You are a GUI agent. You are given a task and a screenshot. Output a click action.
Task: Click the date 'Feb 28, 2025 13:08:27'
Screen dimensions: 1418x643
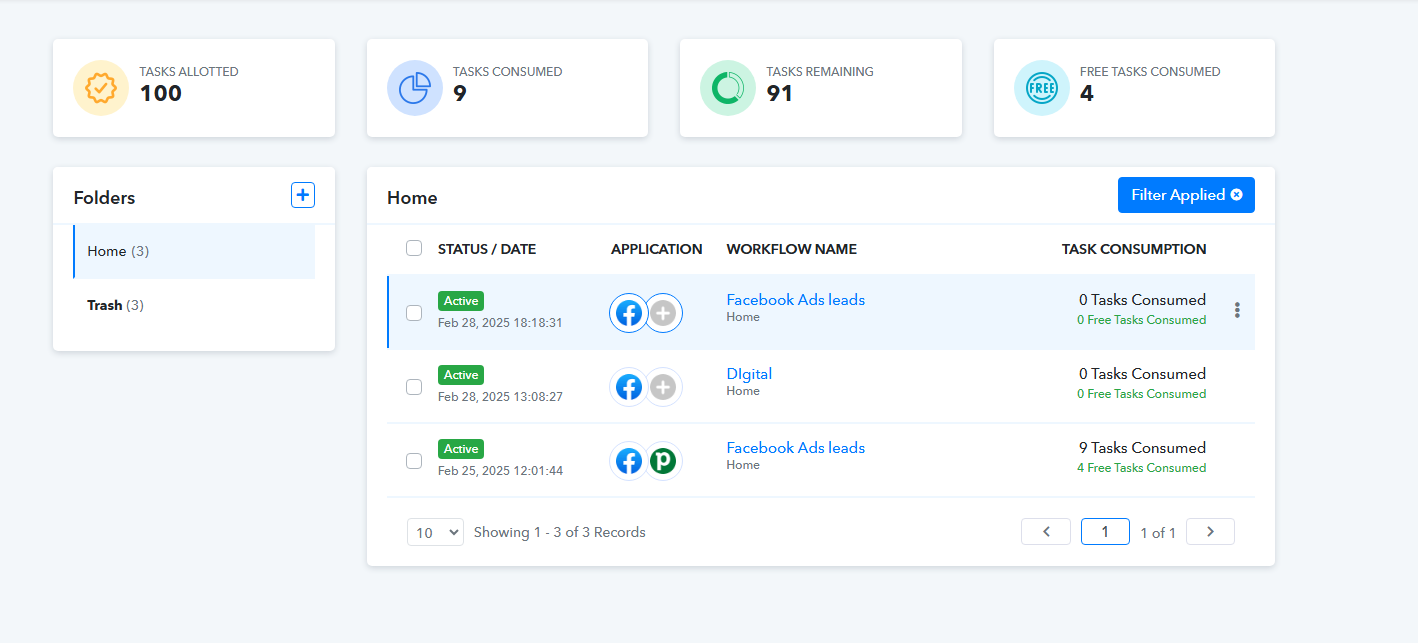click(500, 397)
